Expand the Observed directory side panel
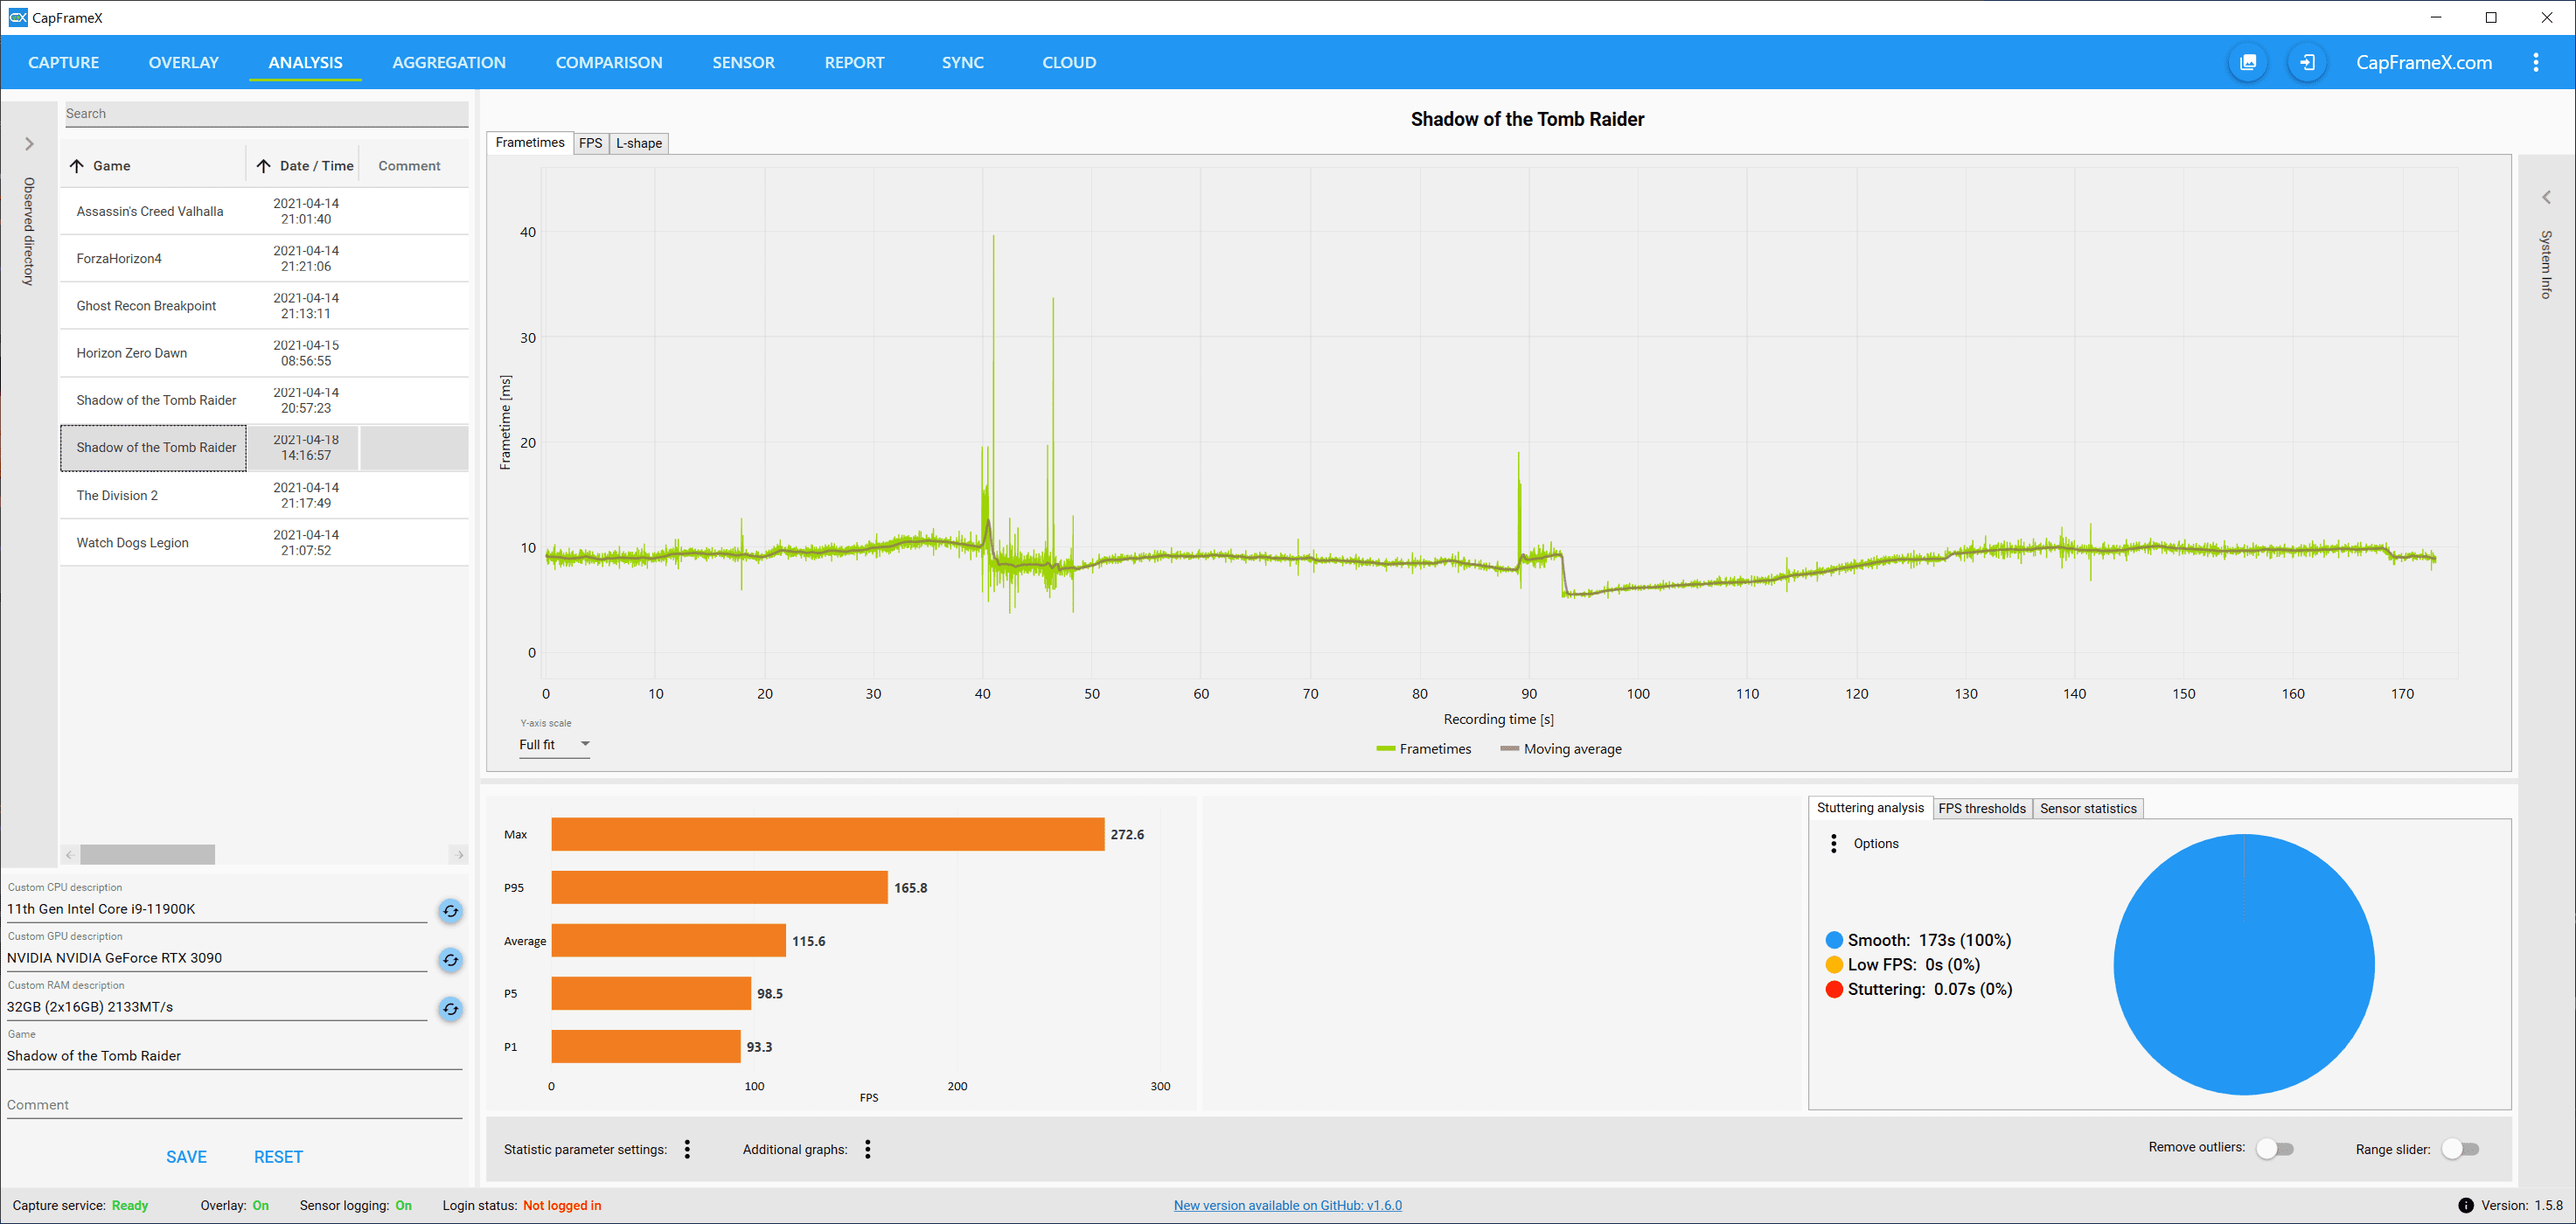 pos(29,144)
